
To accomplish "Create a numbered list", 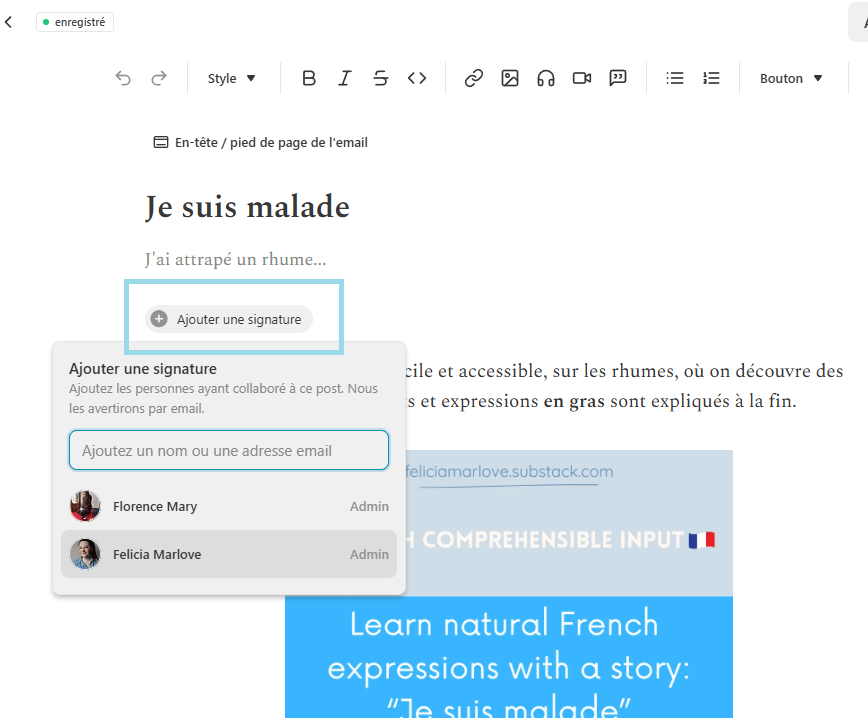I will click(711, 78).
